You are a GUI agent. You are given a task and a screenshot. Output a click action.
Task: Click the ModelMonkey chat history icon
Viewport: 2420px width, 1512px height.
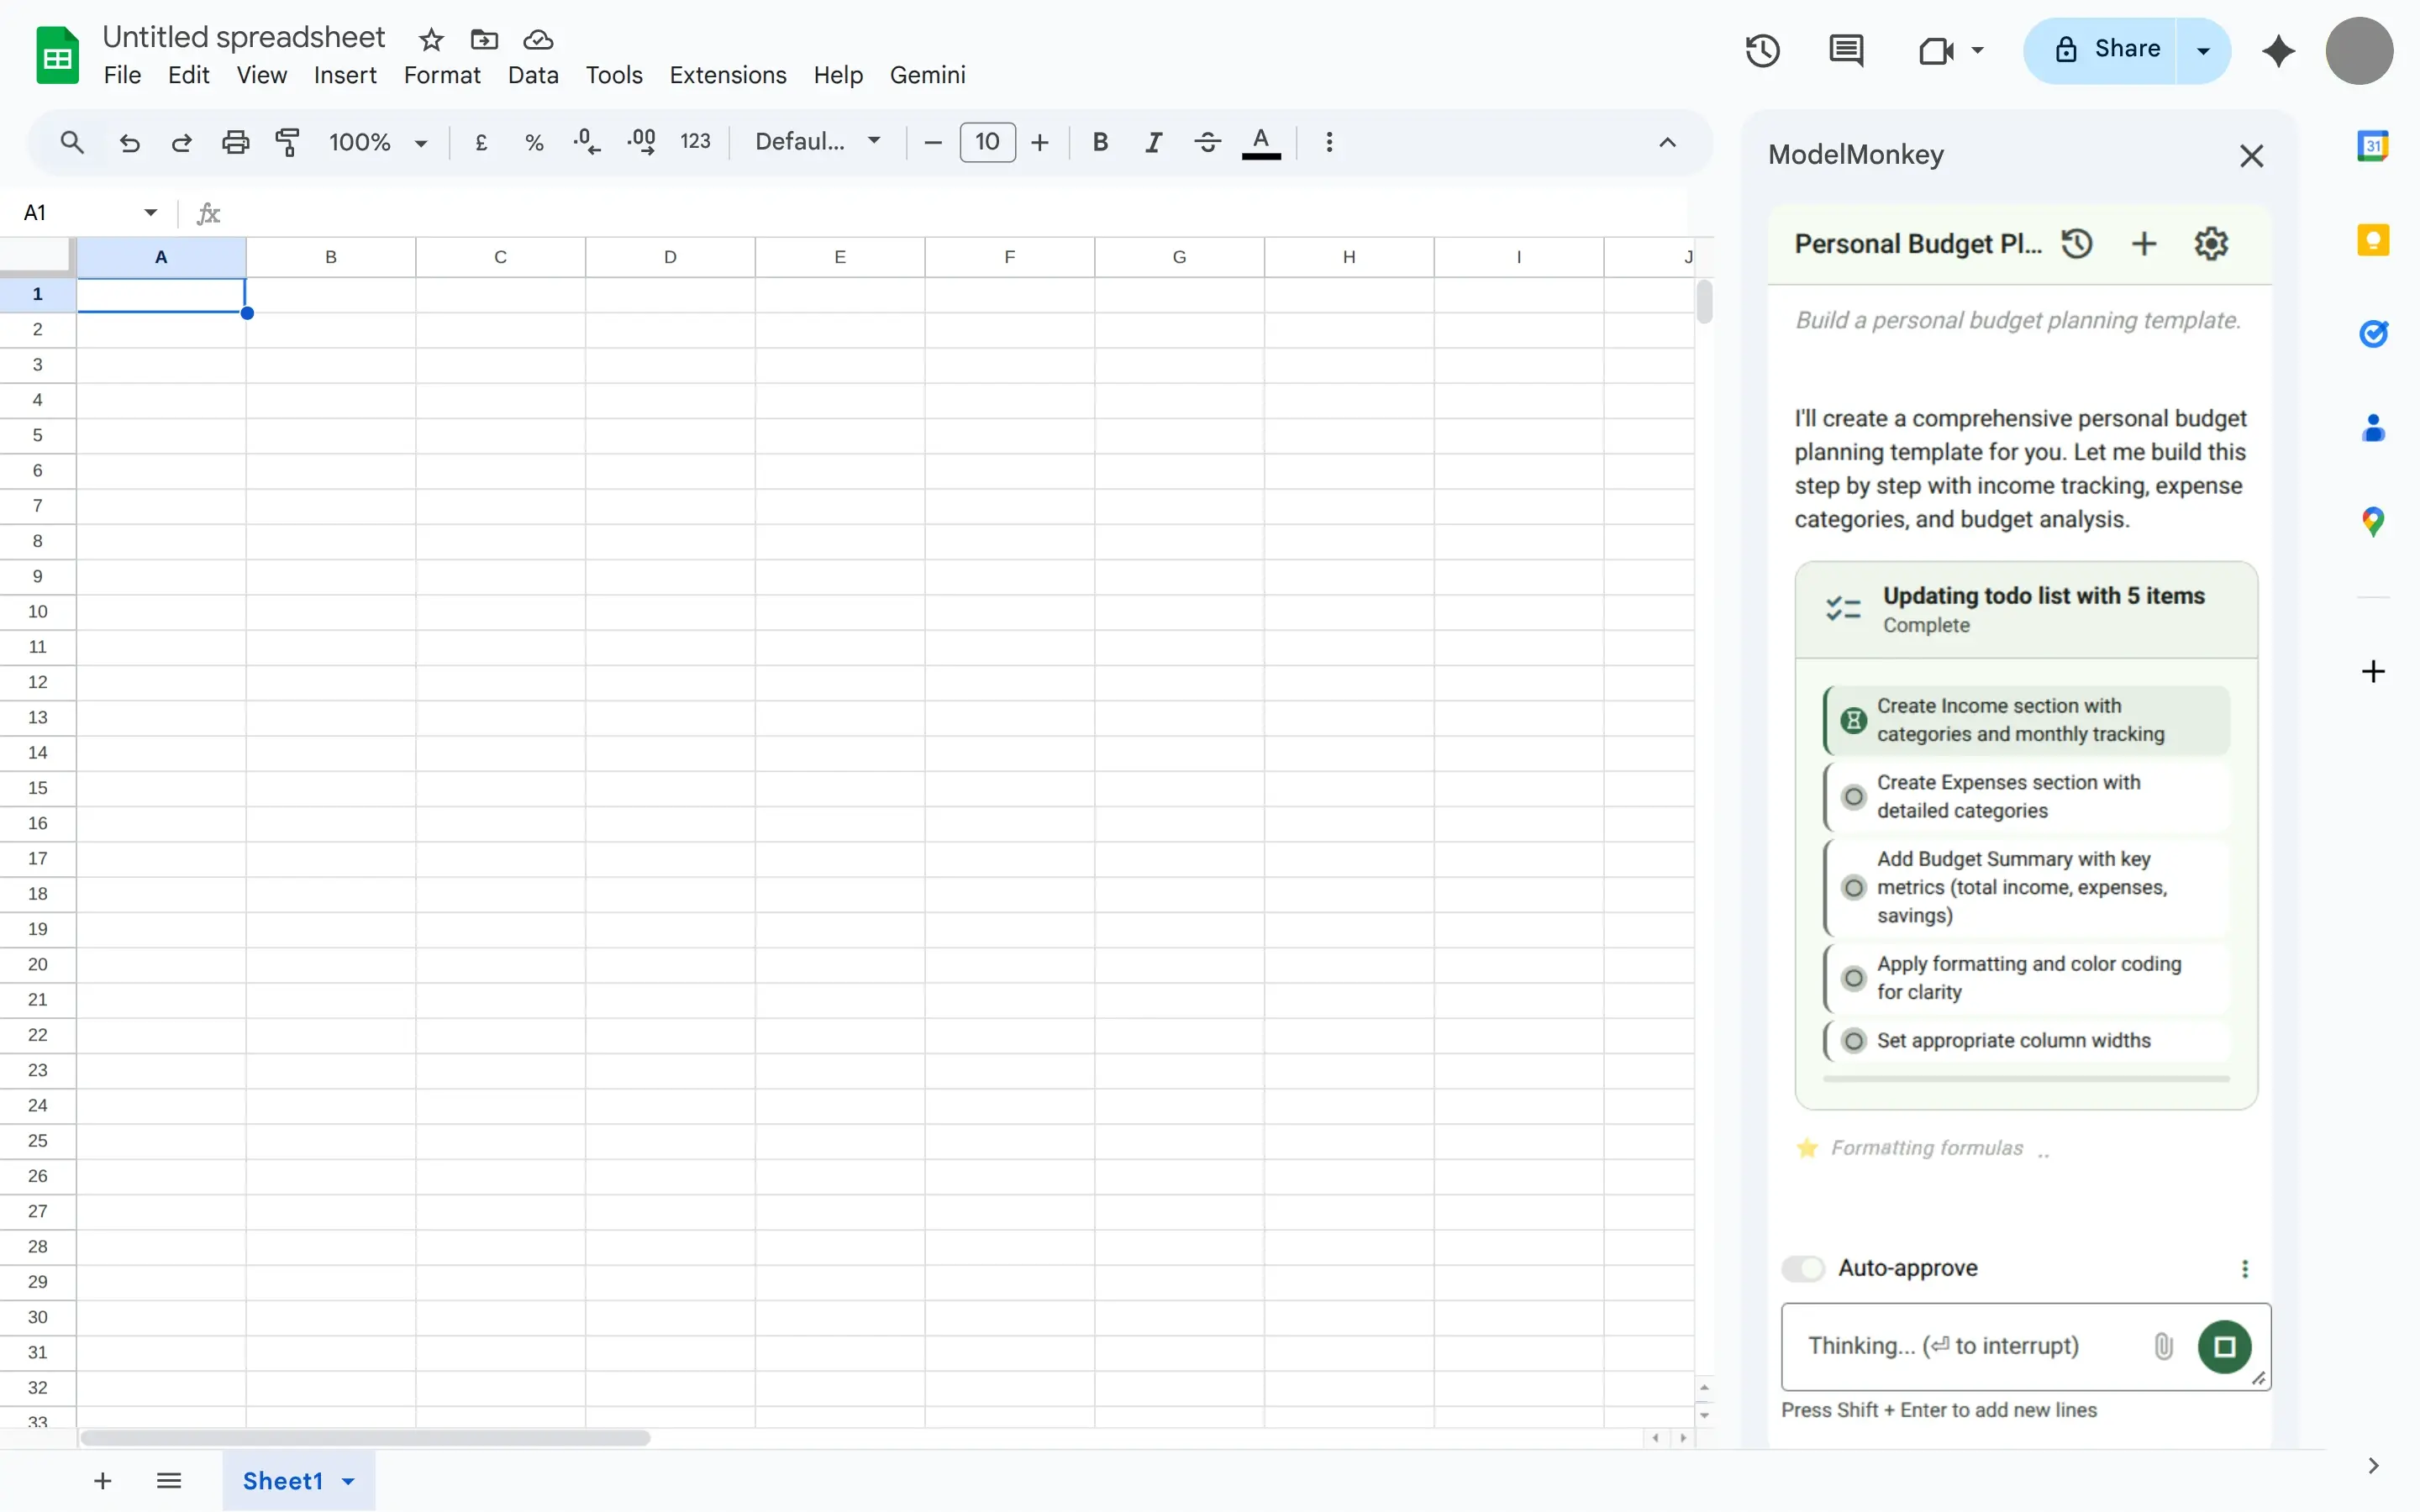click(x=2077, y=244)
